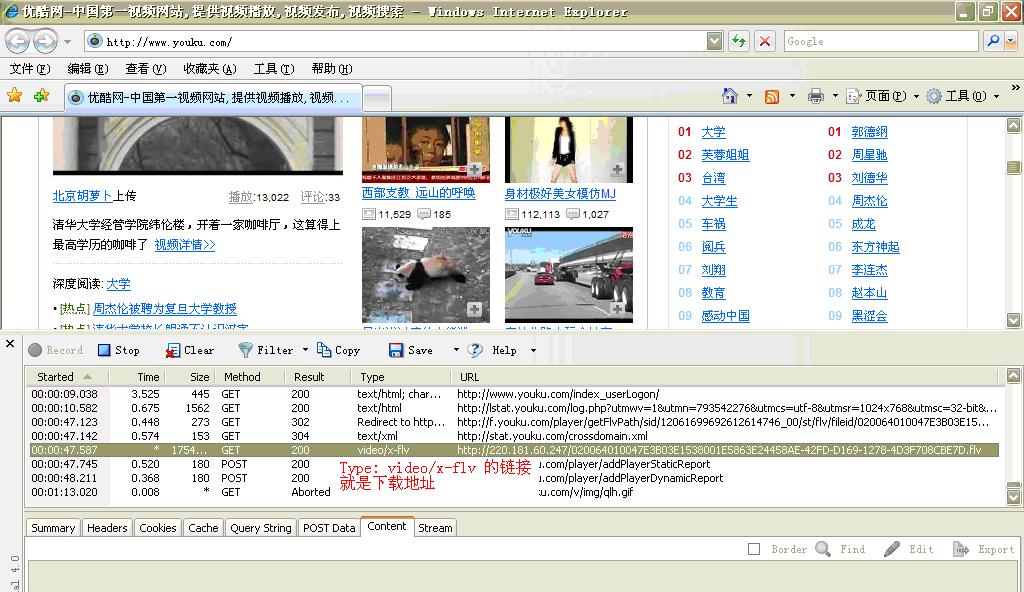Open the 视频详情>> link
1024x592 pixels.
[185, 244]
